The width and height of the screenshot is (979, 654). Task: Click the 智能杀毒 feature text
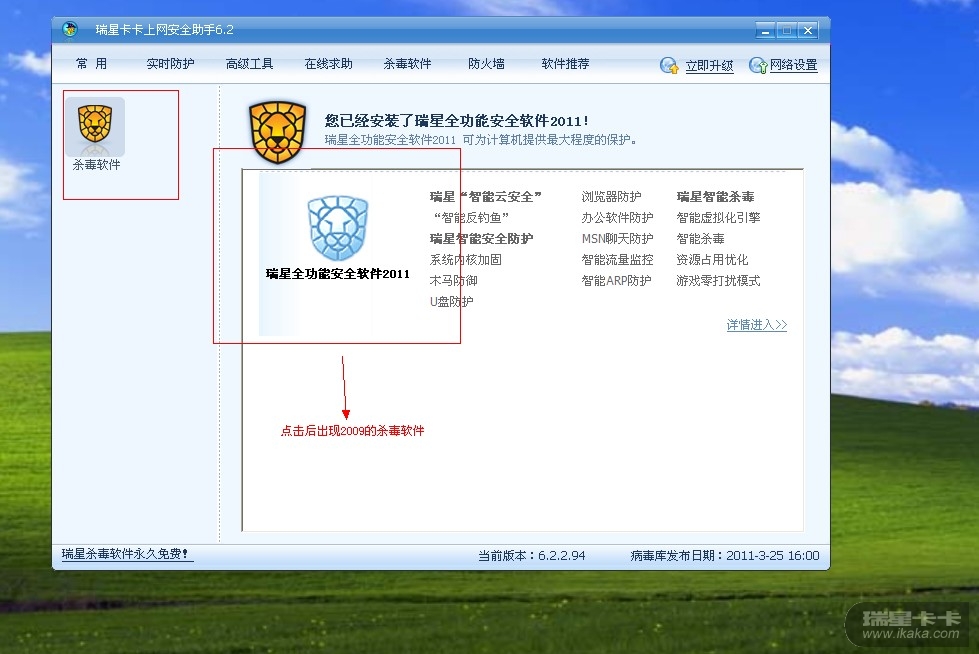[x=701, y=239]
